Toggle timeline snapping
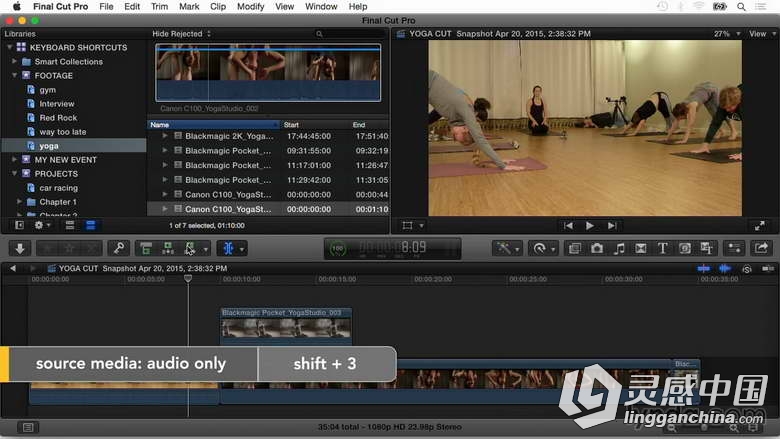The height and width of the screenshot is (439, 780). (x=768, y=268)
